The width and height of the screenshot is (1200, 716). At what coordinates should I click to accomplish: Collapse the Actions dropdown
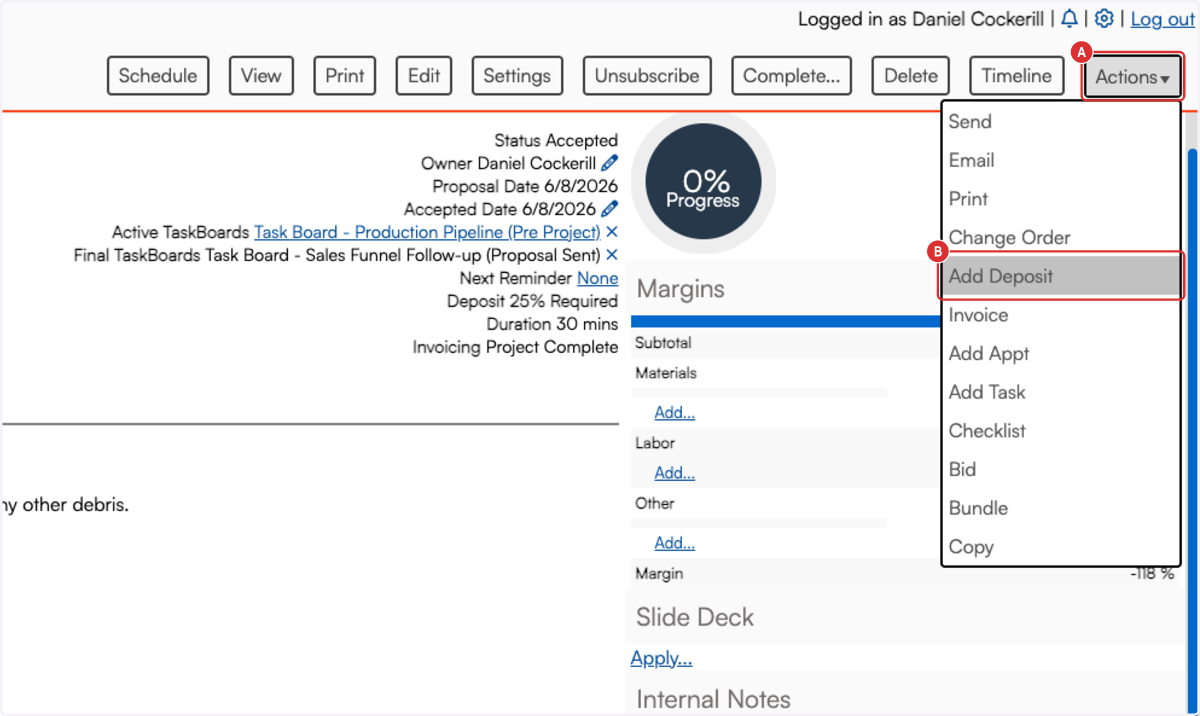point(1132,77)
